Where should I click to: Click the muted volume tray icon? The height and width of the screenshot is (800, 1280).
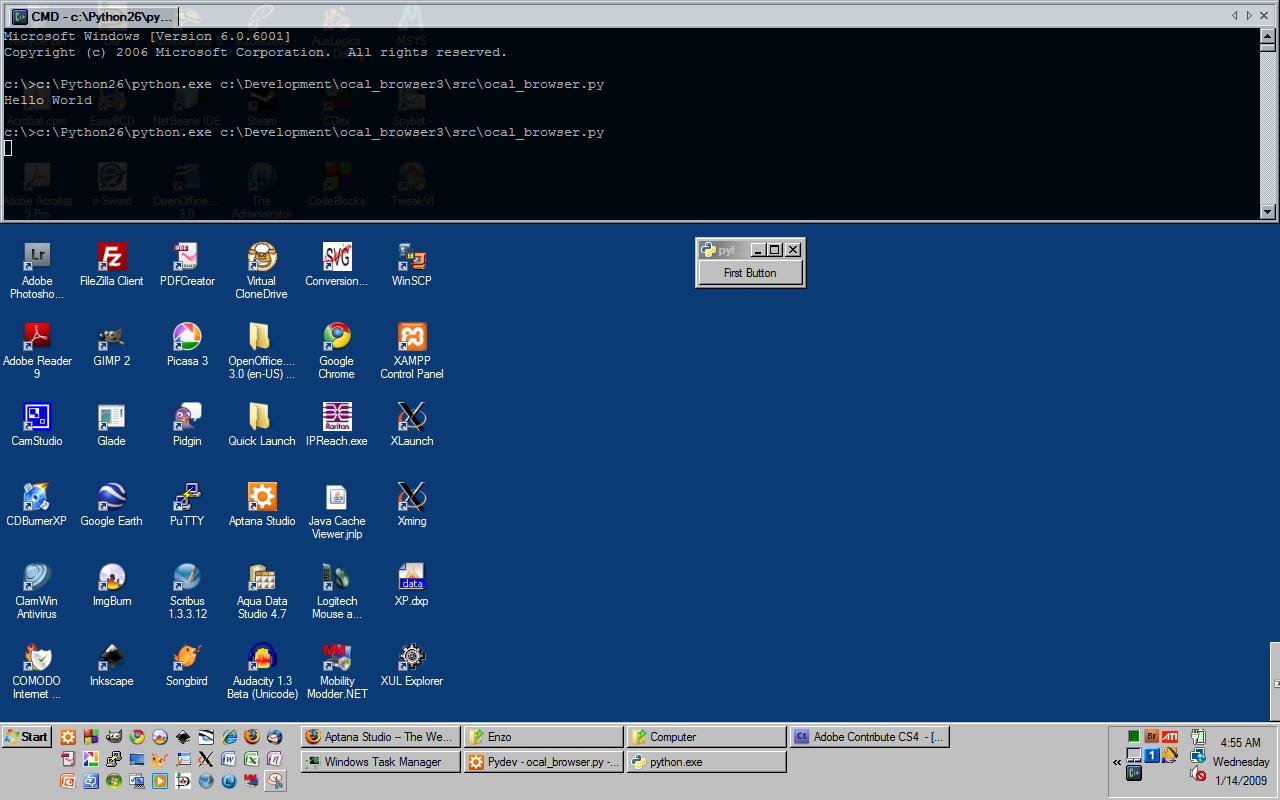pyautogui.click(x=1198, y=774)
